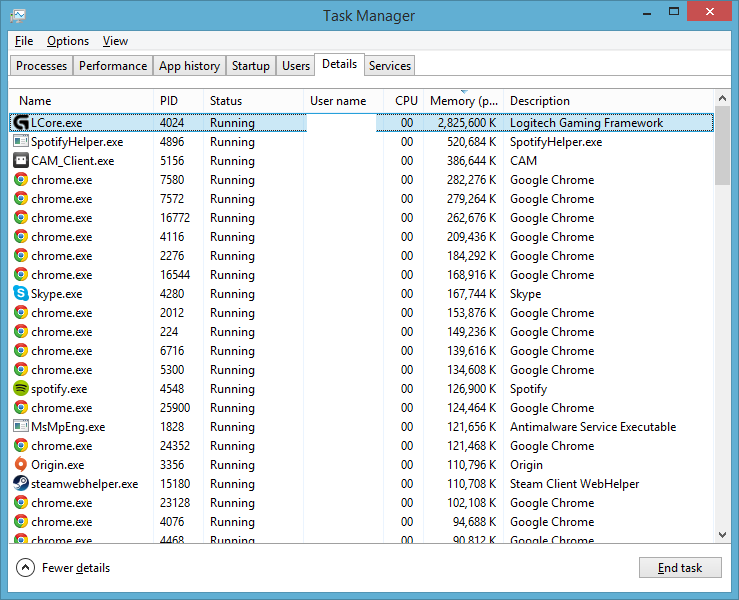739x600 pixels.
Task: Select the CAM description cell
Action: point(523,161)
